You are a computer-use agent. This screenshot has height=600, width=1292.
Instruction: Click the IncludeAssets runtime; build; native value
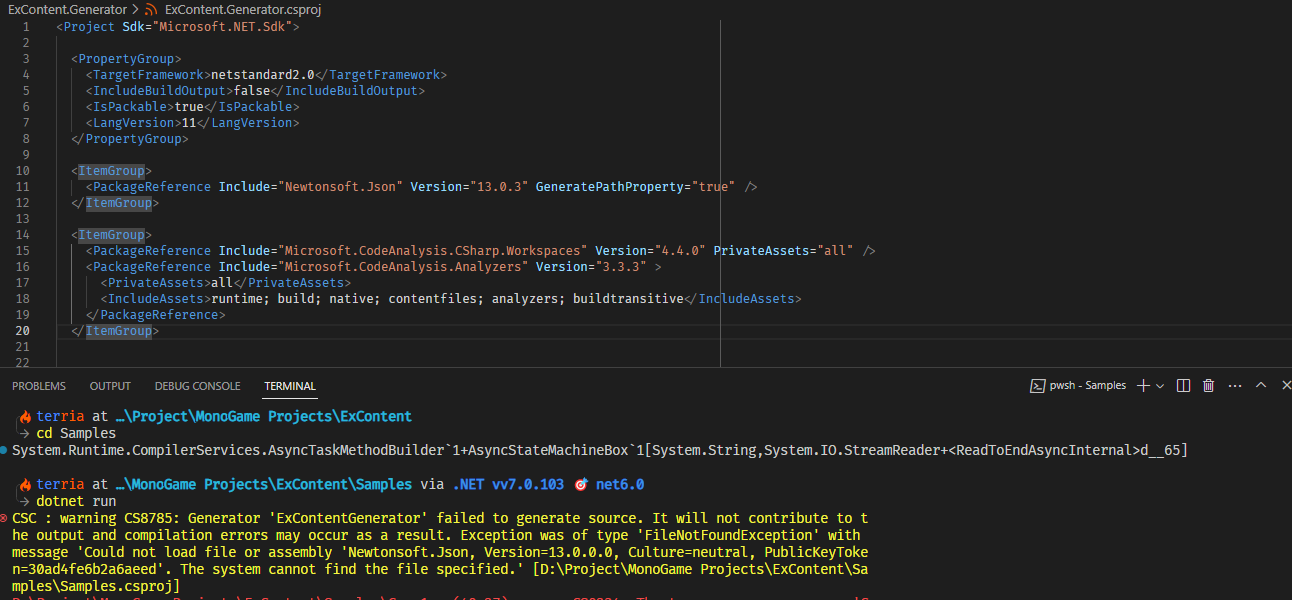point(447,299)
